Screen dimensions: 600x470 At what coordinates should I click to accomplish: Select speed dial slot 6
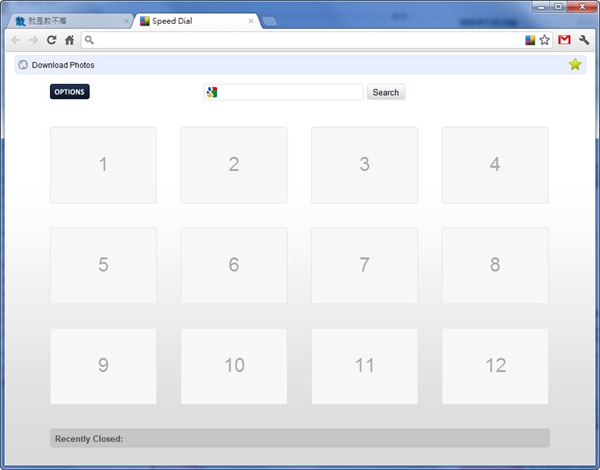coord(234,265)
